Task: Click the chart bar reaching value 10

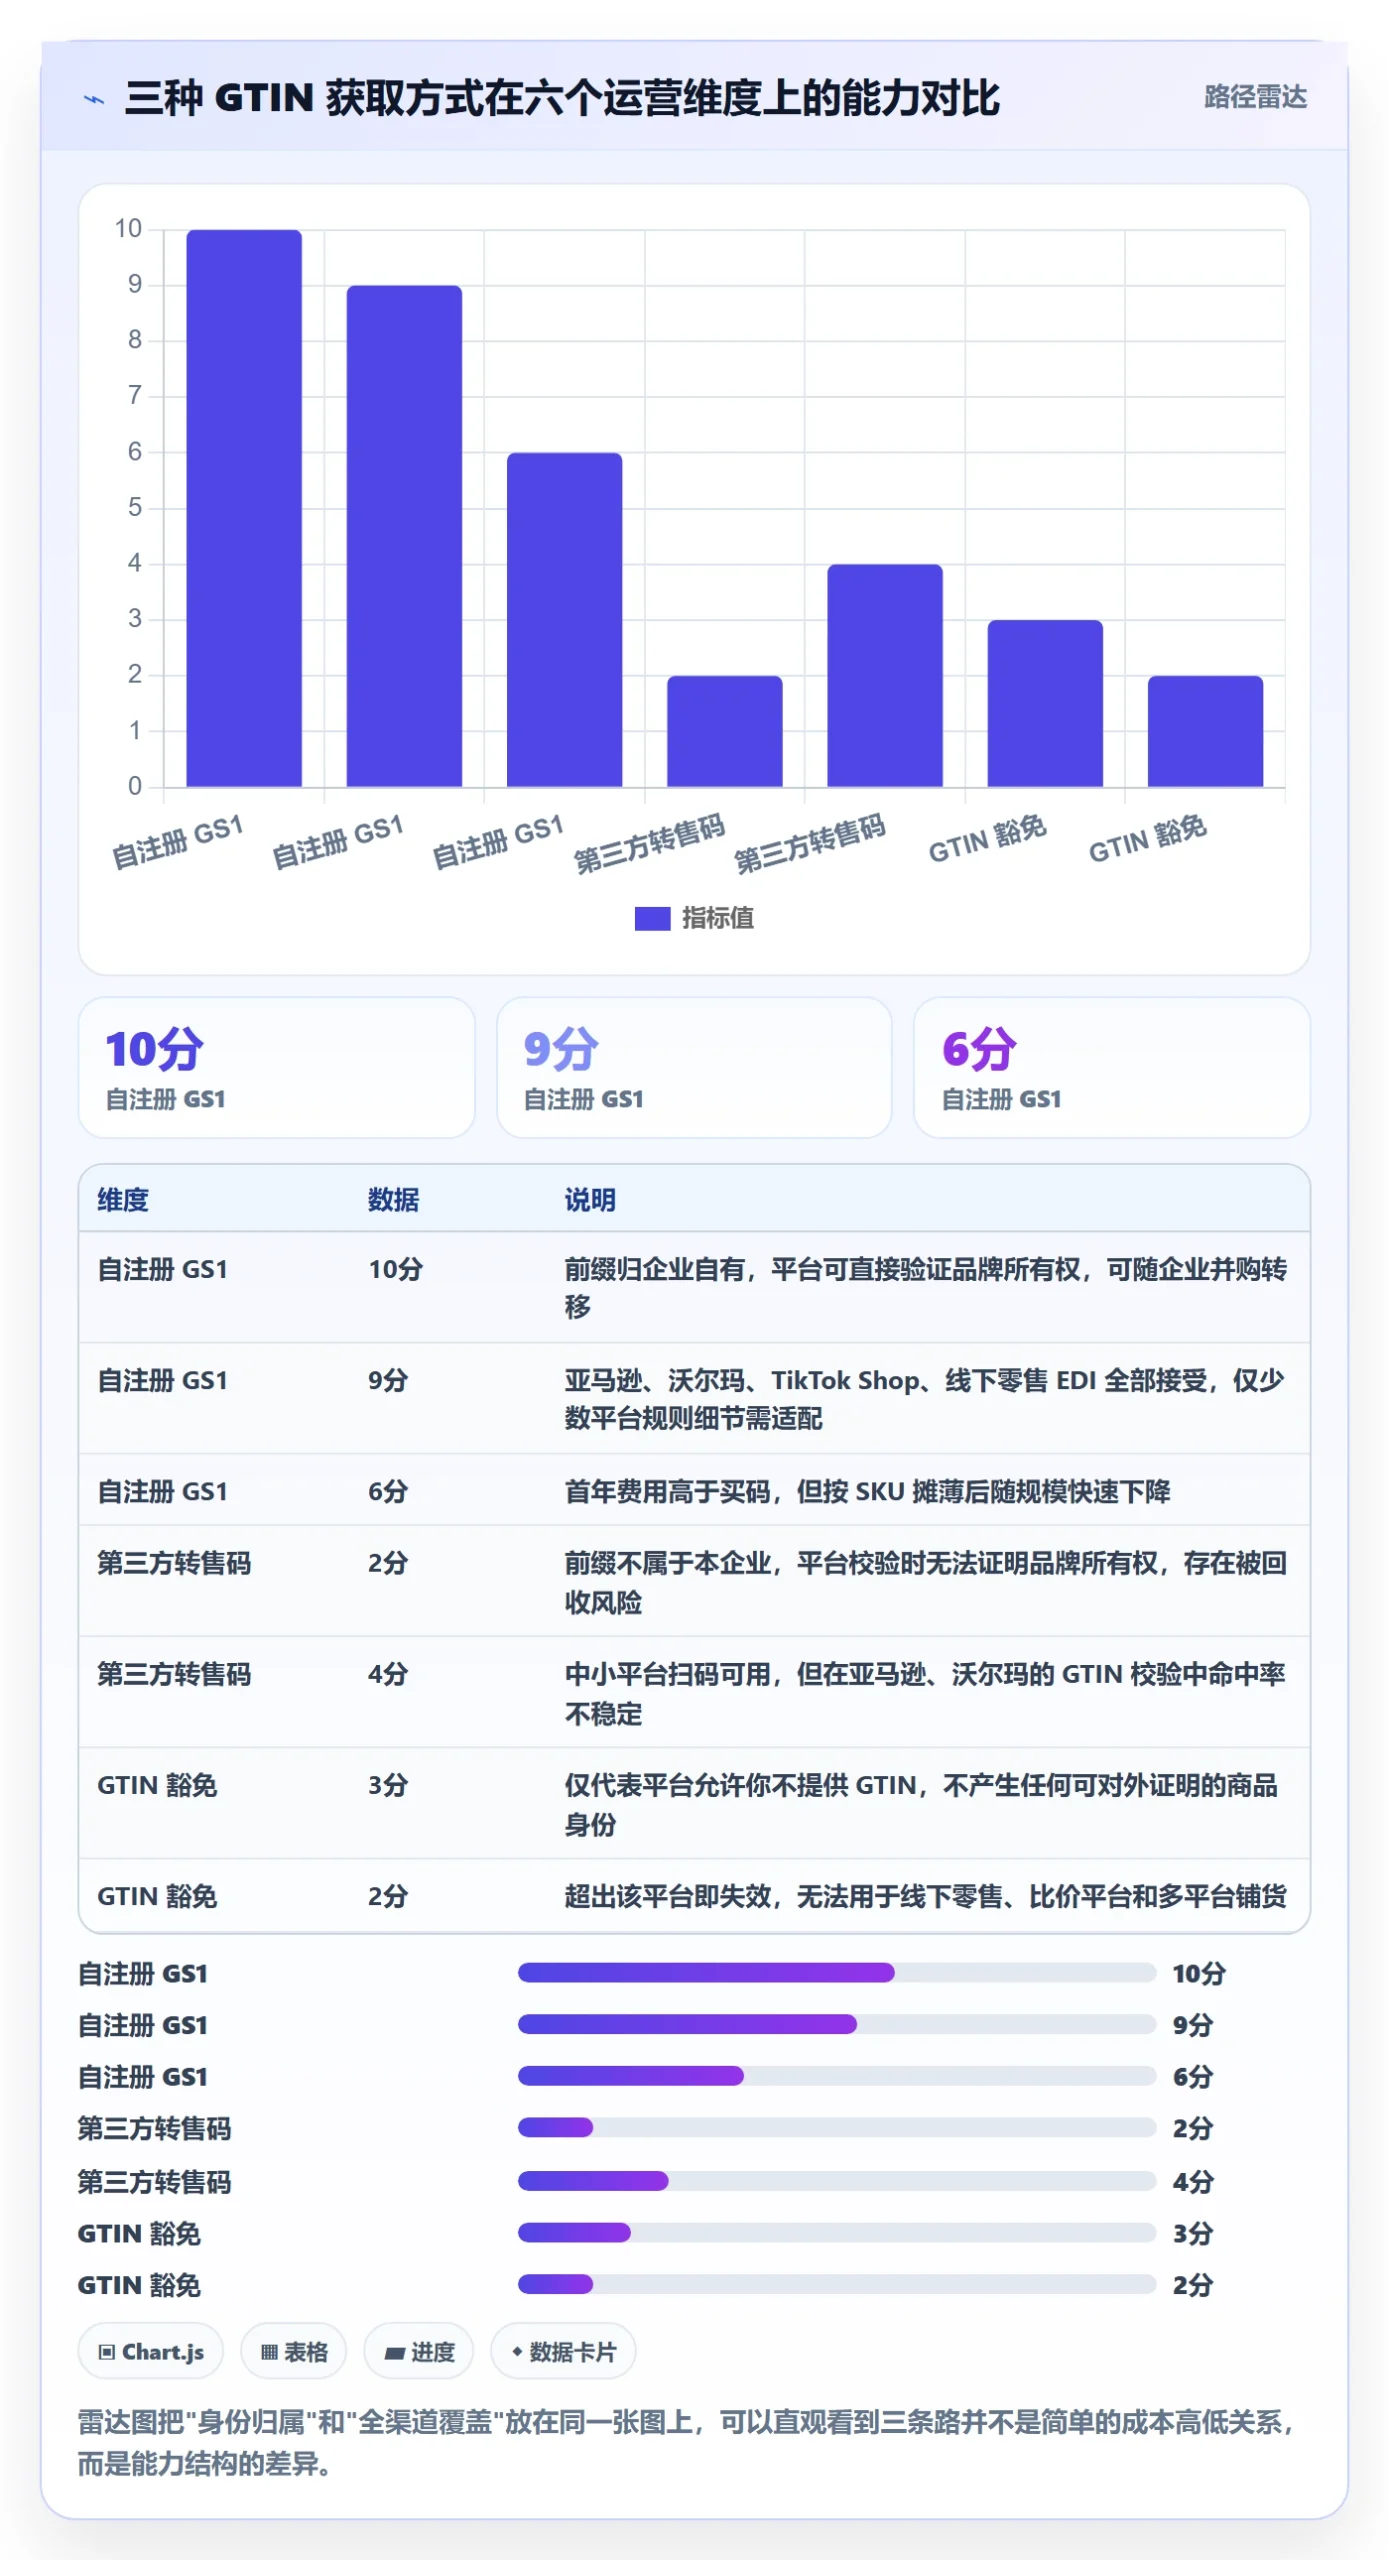Action: [x=244, y=508]
